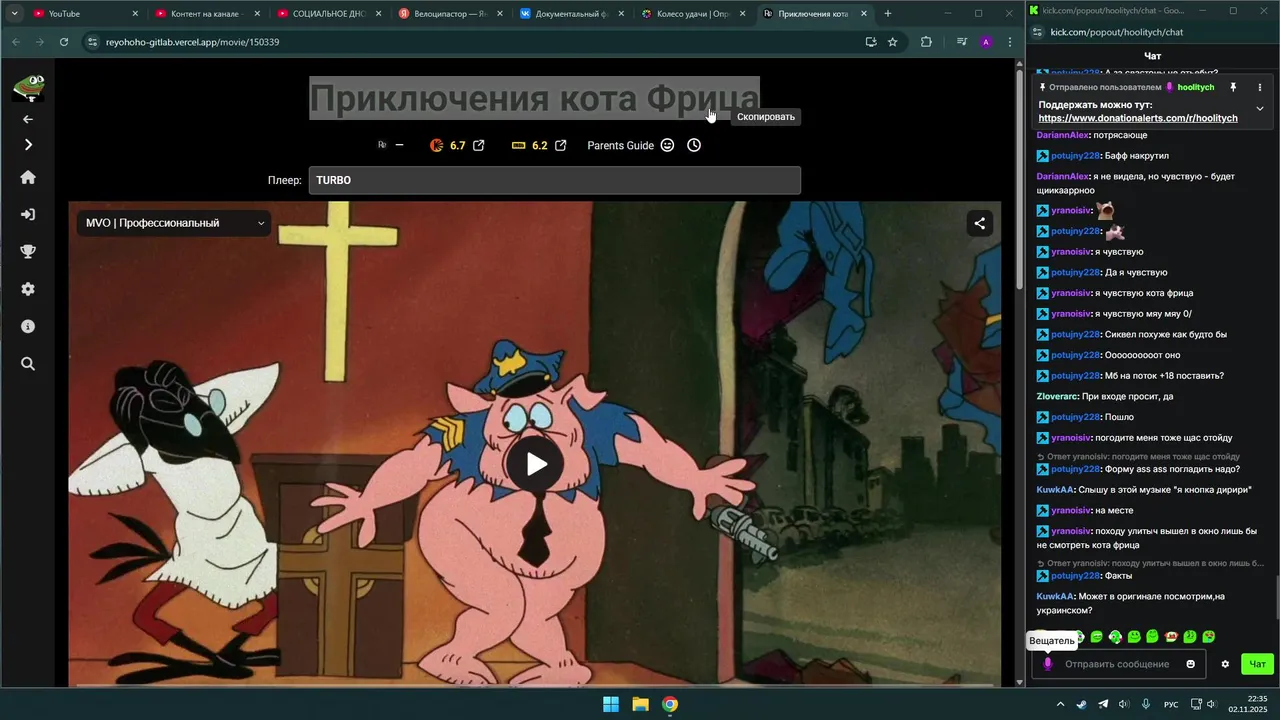Open Home from sidebar
Viewport: 1280px width, 720px height.
click(x=28, y=177)
